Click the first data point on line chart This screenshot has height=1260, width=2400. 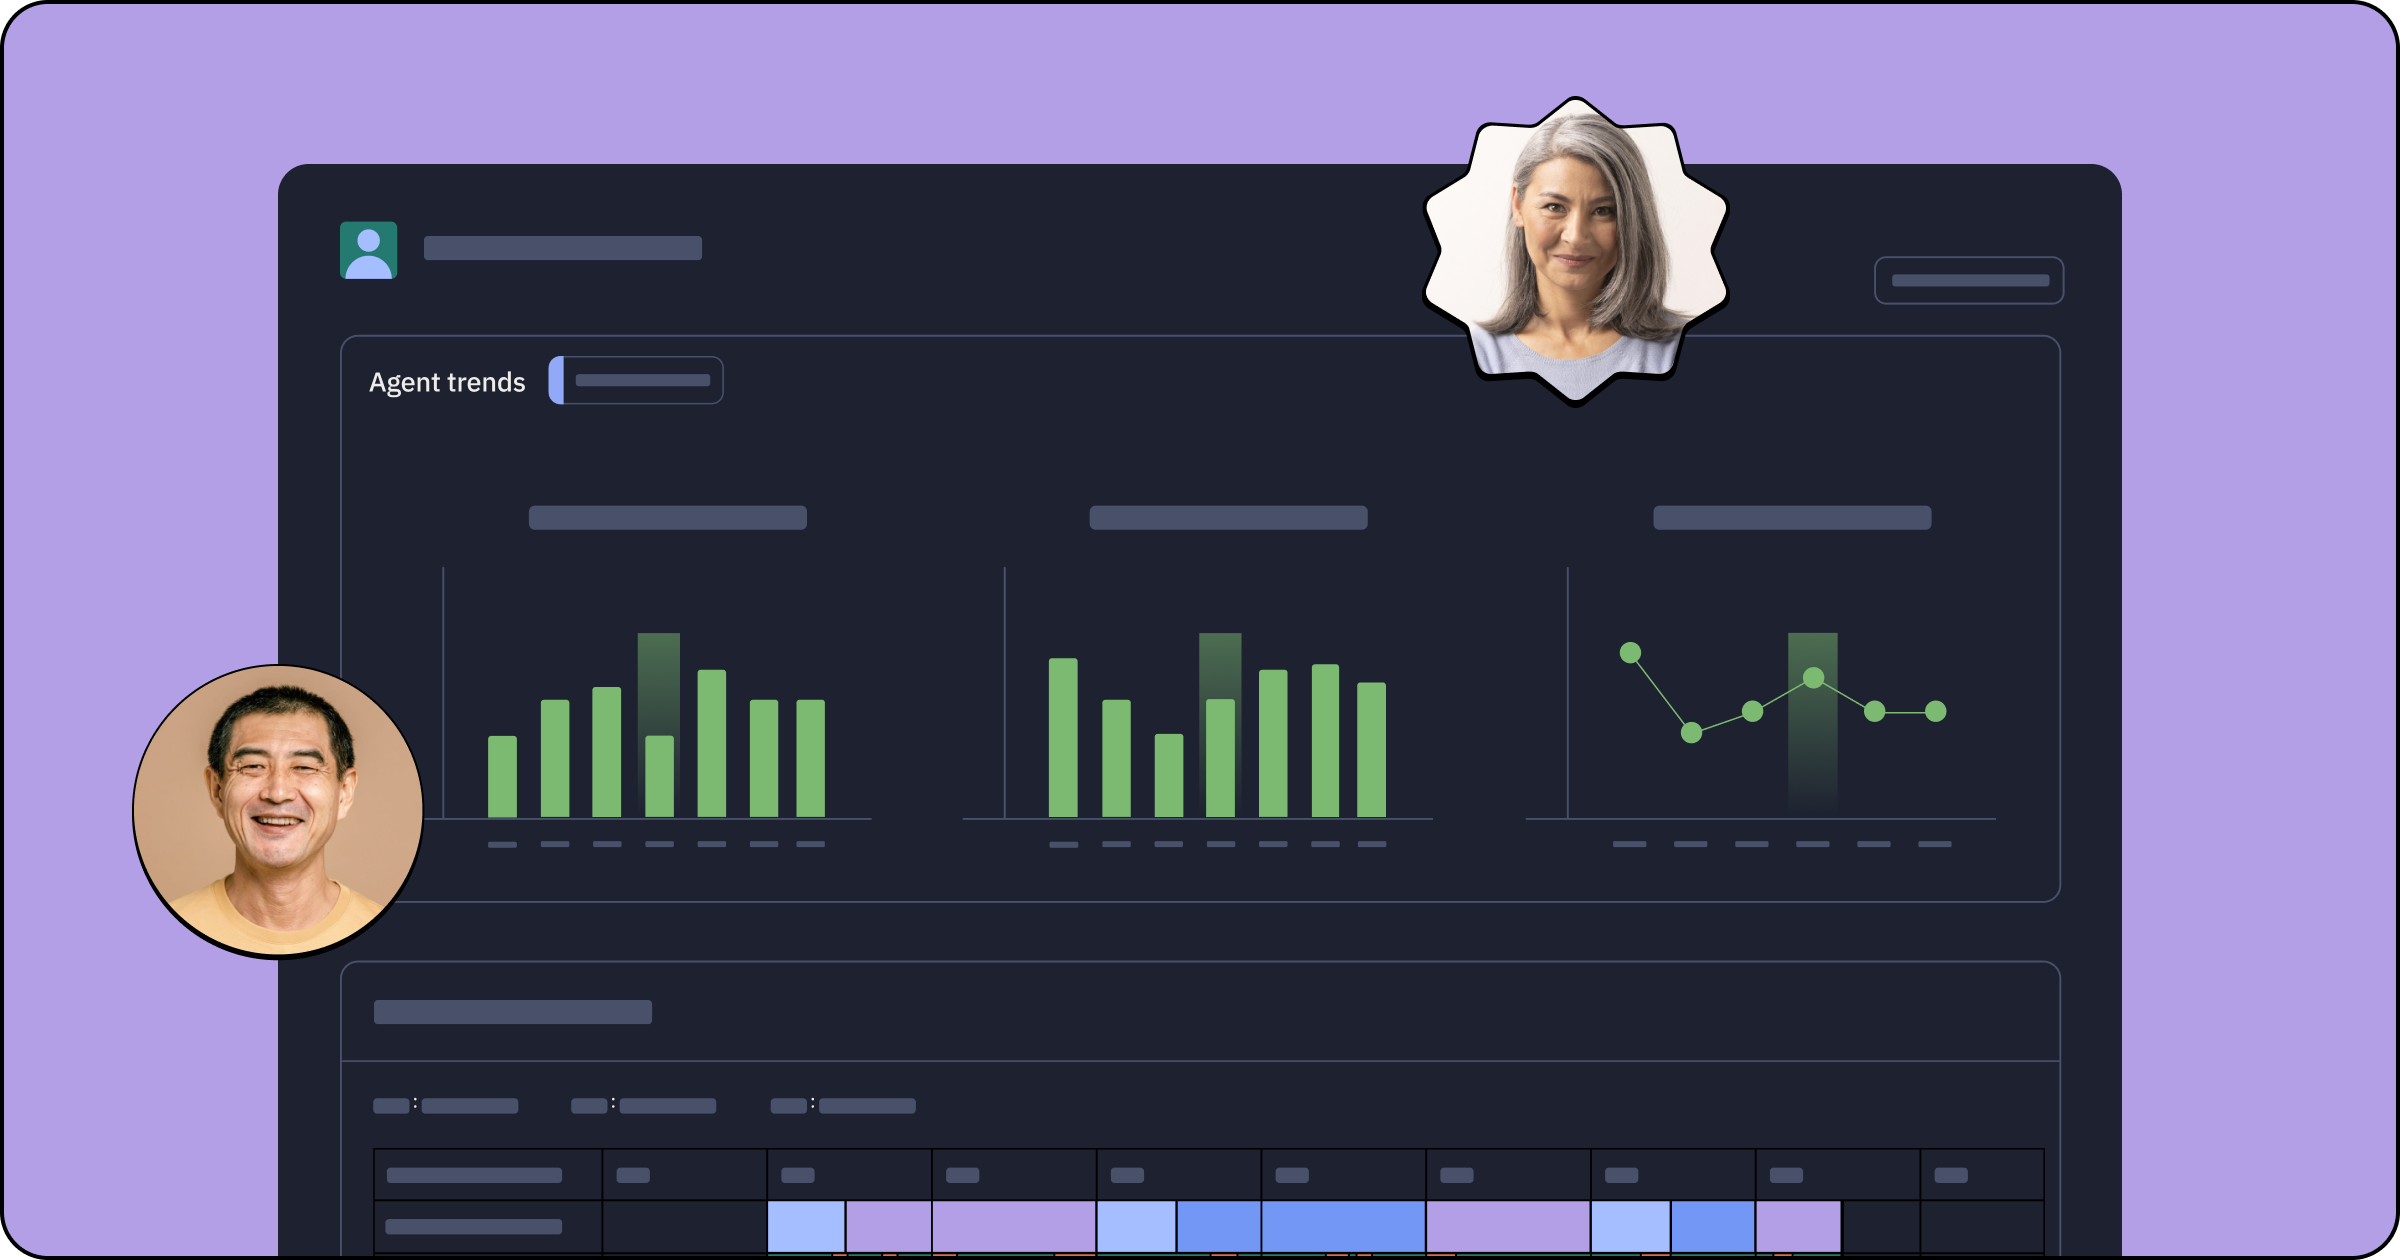coord(1630,653)
